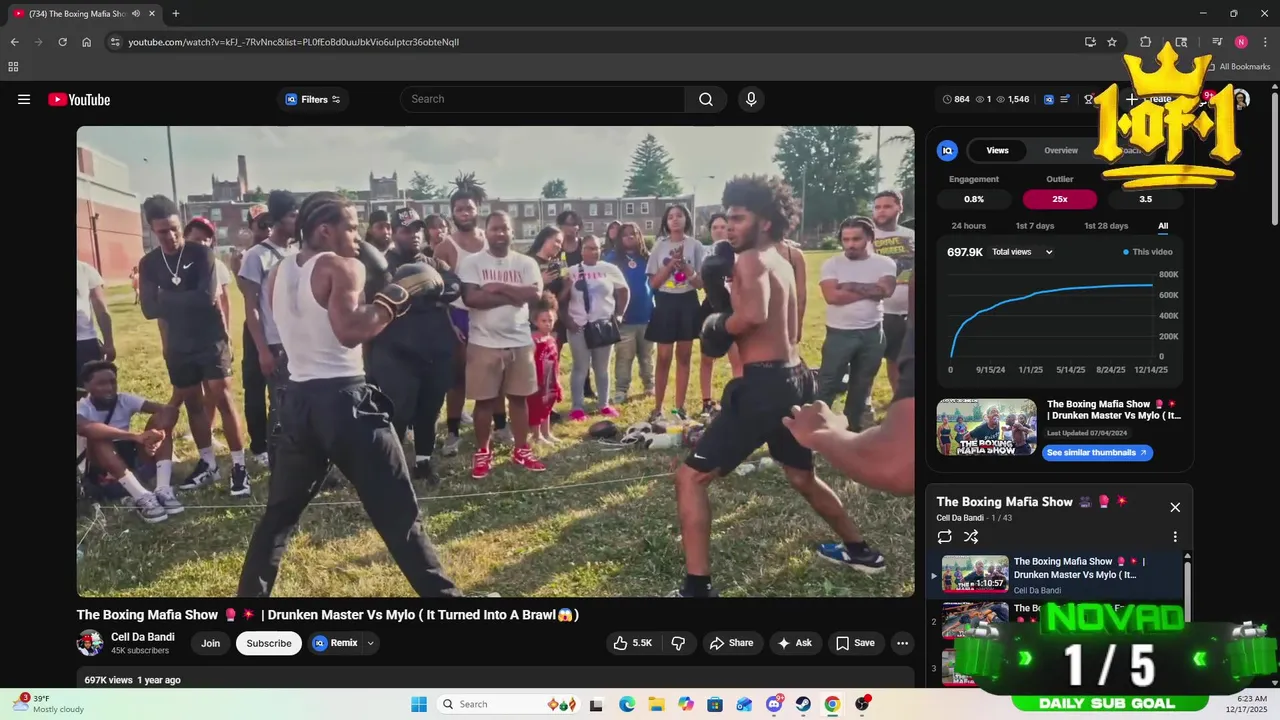Click the vidIQ Remix button
The height and width of the screenshot is (720, 1280).
[335, 643]
